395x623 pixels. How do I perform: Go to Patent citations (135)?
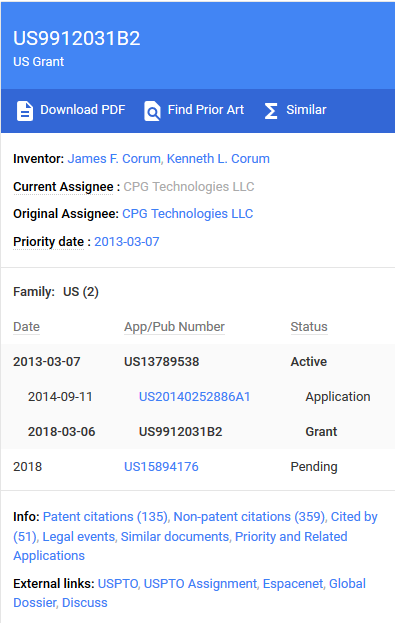coord(105,517)
